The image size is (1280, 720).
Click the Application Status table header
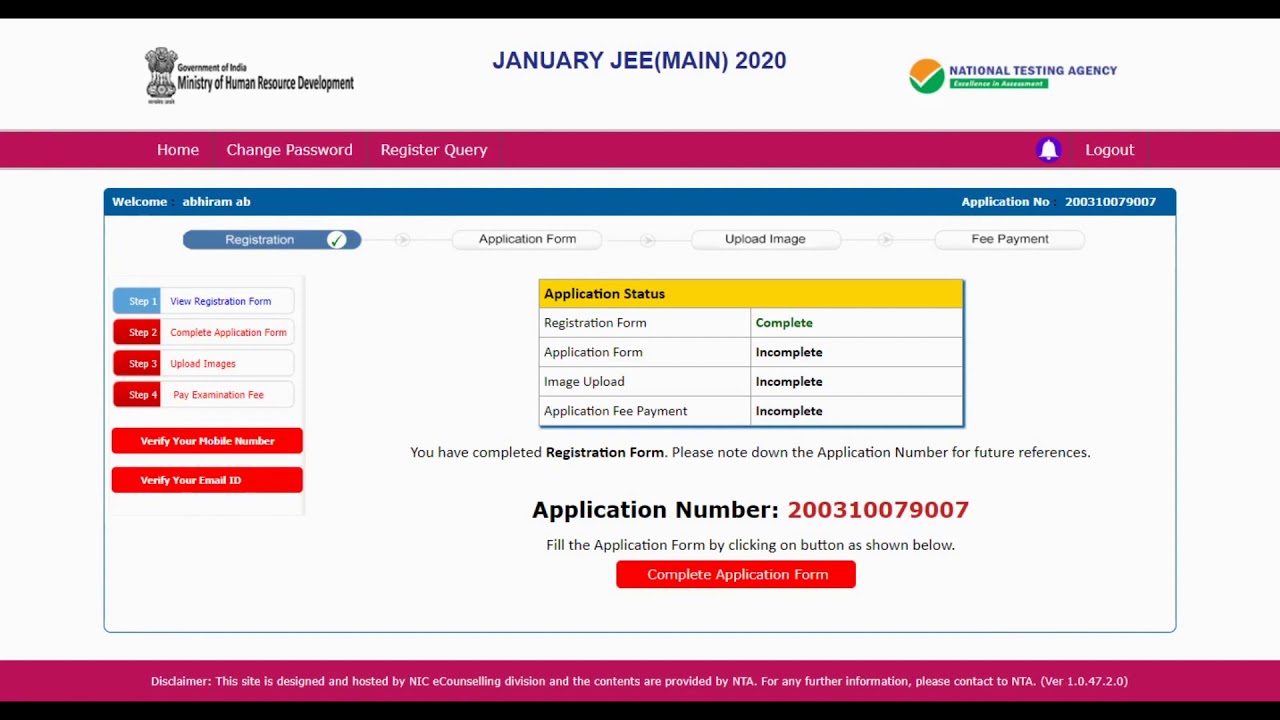[751, 294]
